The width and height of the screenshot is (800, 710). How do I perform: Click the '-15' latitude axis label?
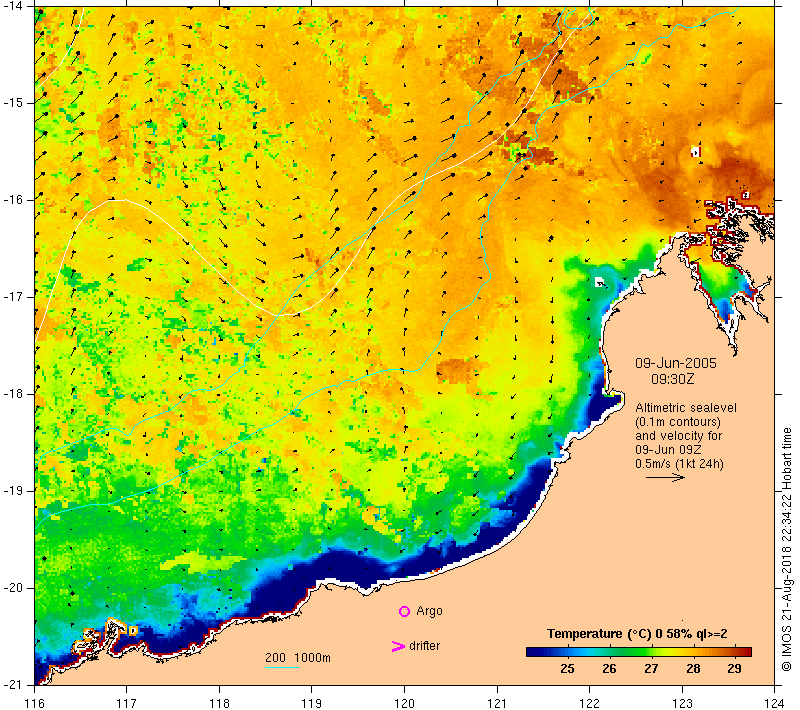tap(12, 103)
